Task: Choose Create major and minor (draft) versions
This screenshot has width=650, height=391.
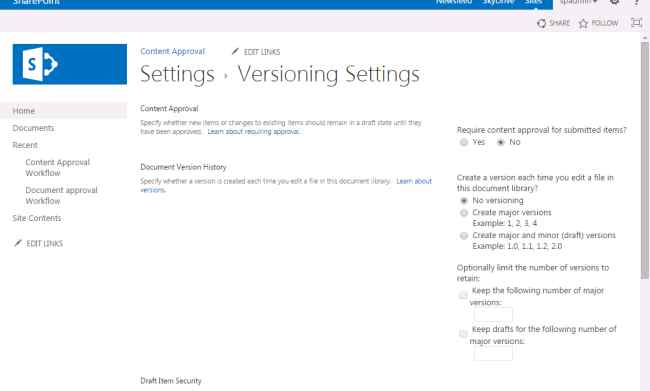Action: 464,236
